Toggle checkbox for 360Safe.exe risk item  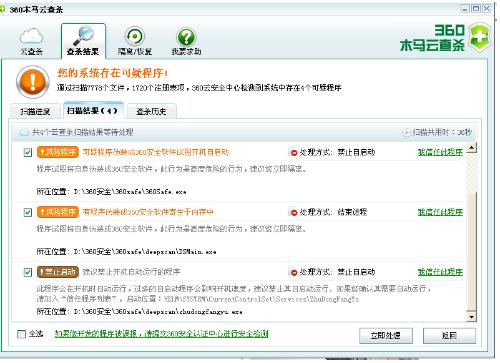click(28, 152)
